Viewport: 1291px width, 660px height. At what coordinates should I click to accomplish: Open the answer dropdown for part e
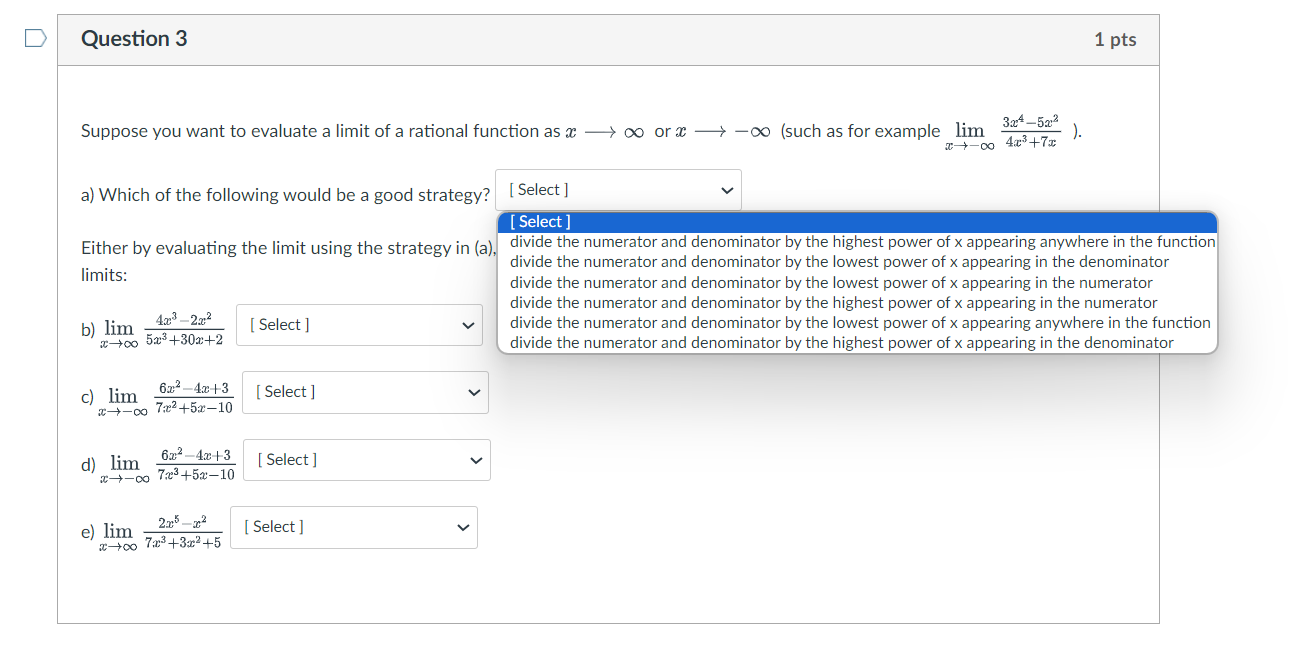tap(353, 526)
